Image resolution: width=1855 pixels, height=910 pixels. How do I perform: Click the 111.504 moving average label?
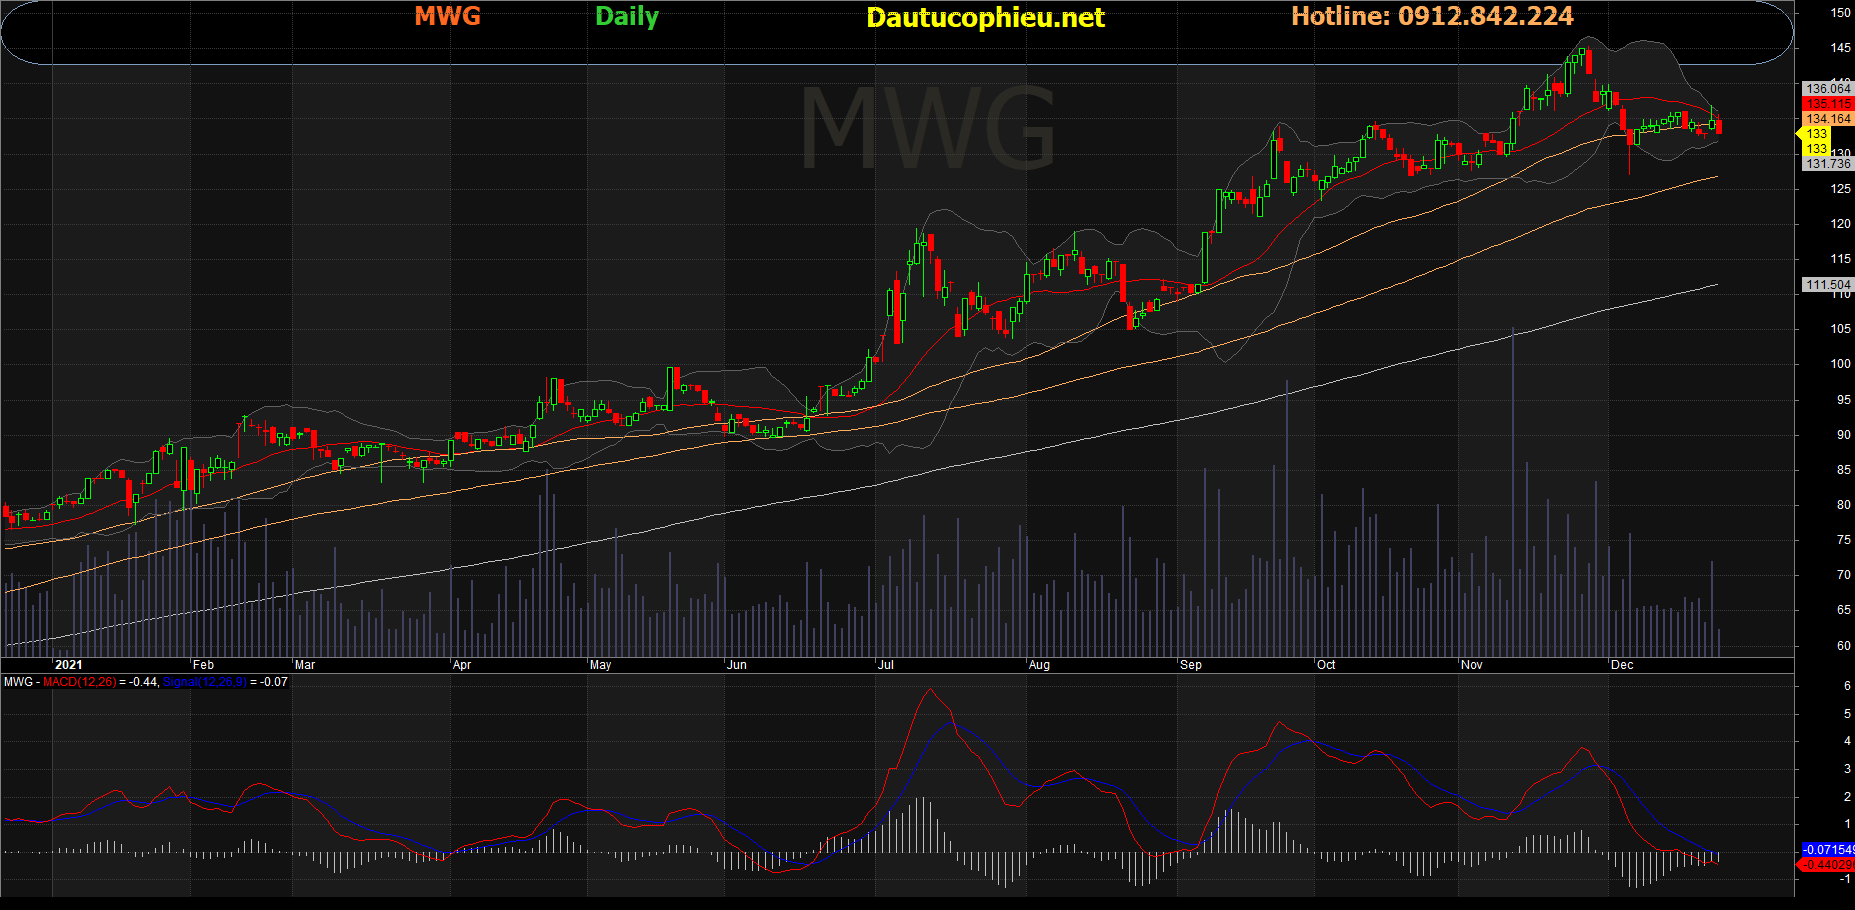pyautogui.click(x=1827, y=285)
